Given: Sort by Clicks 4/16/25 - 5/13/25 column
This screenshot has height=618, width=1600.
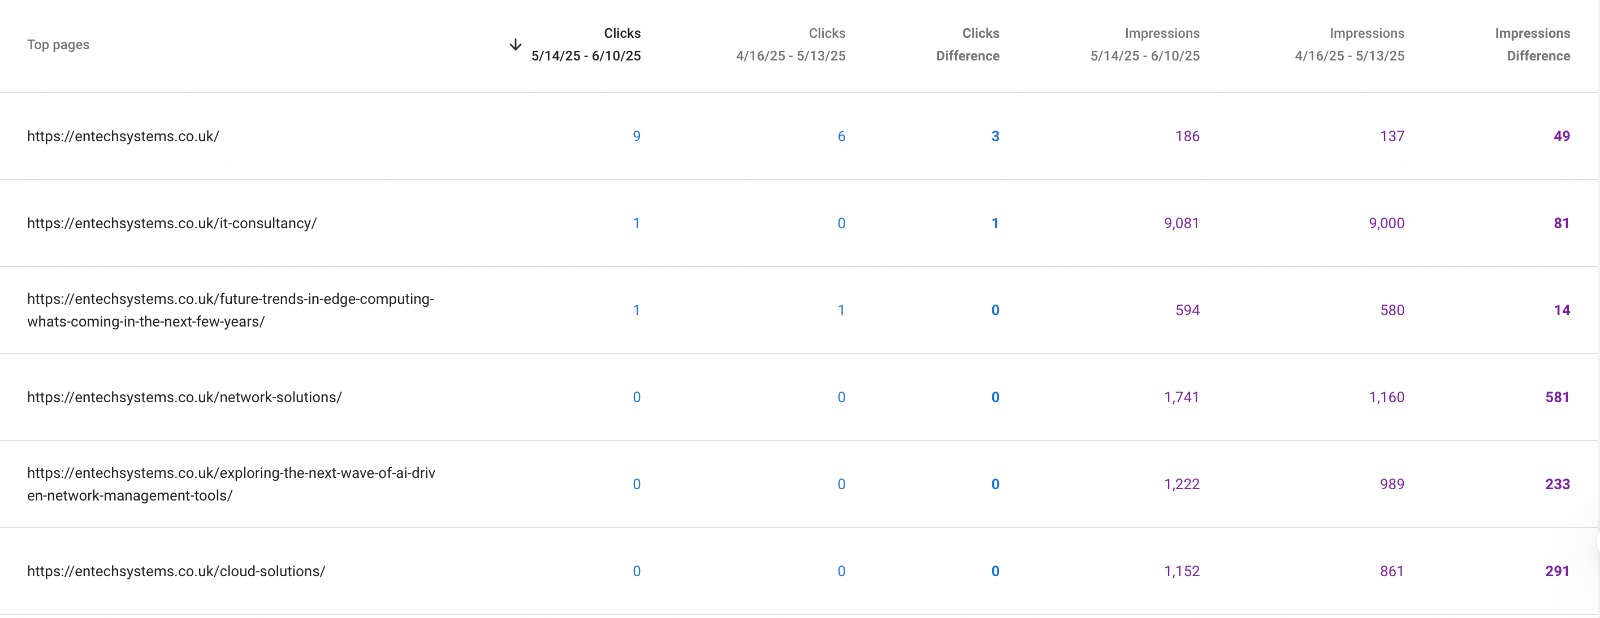Looking at the screenshot, I should coord(790,45).
